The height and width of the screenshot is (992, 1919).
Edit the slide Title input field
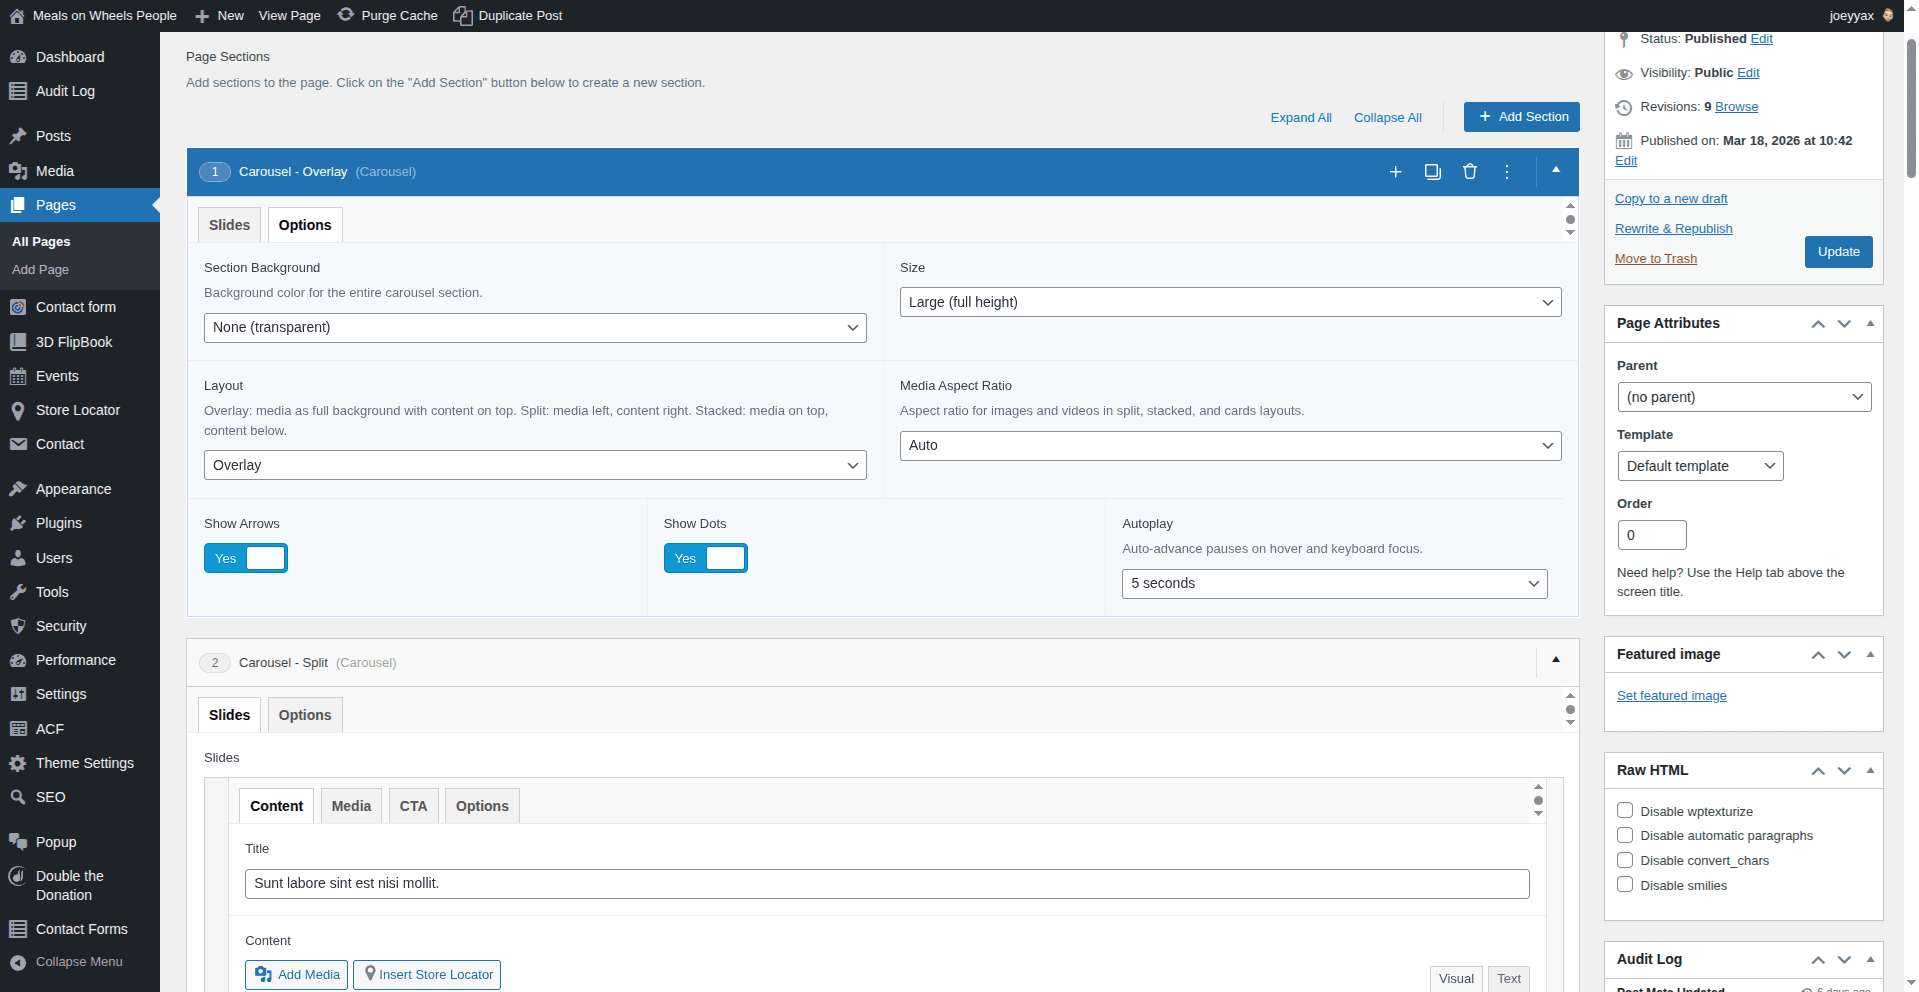click(x=886, y=883)
